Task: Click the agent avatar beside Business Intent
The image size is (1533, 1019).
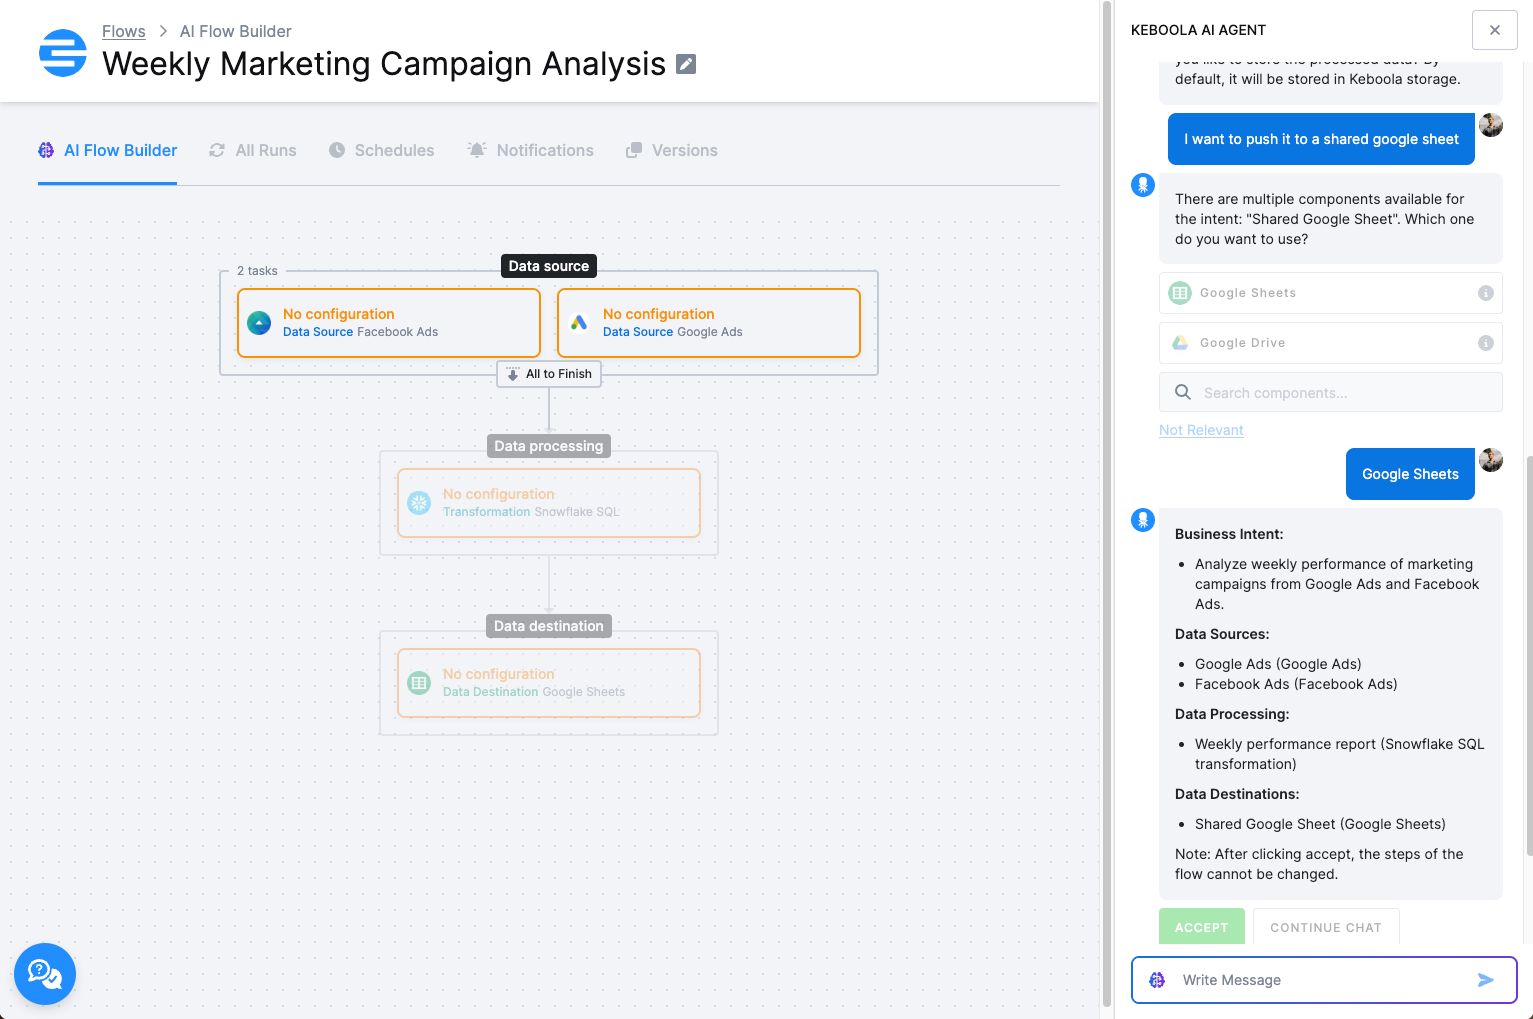Action: (1143, 520)
